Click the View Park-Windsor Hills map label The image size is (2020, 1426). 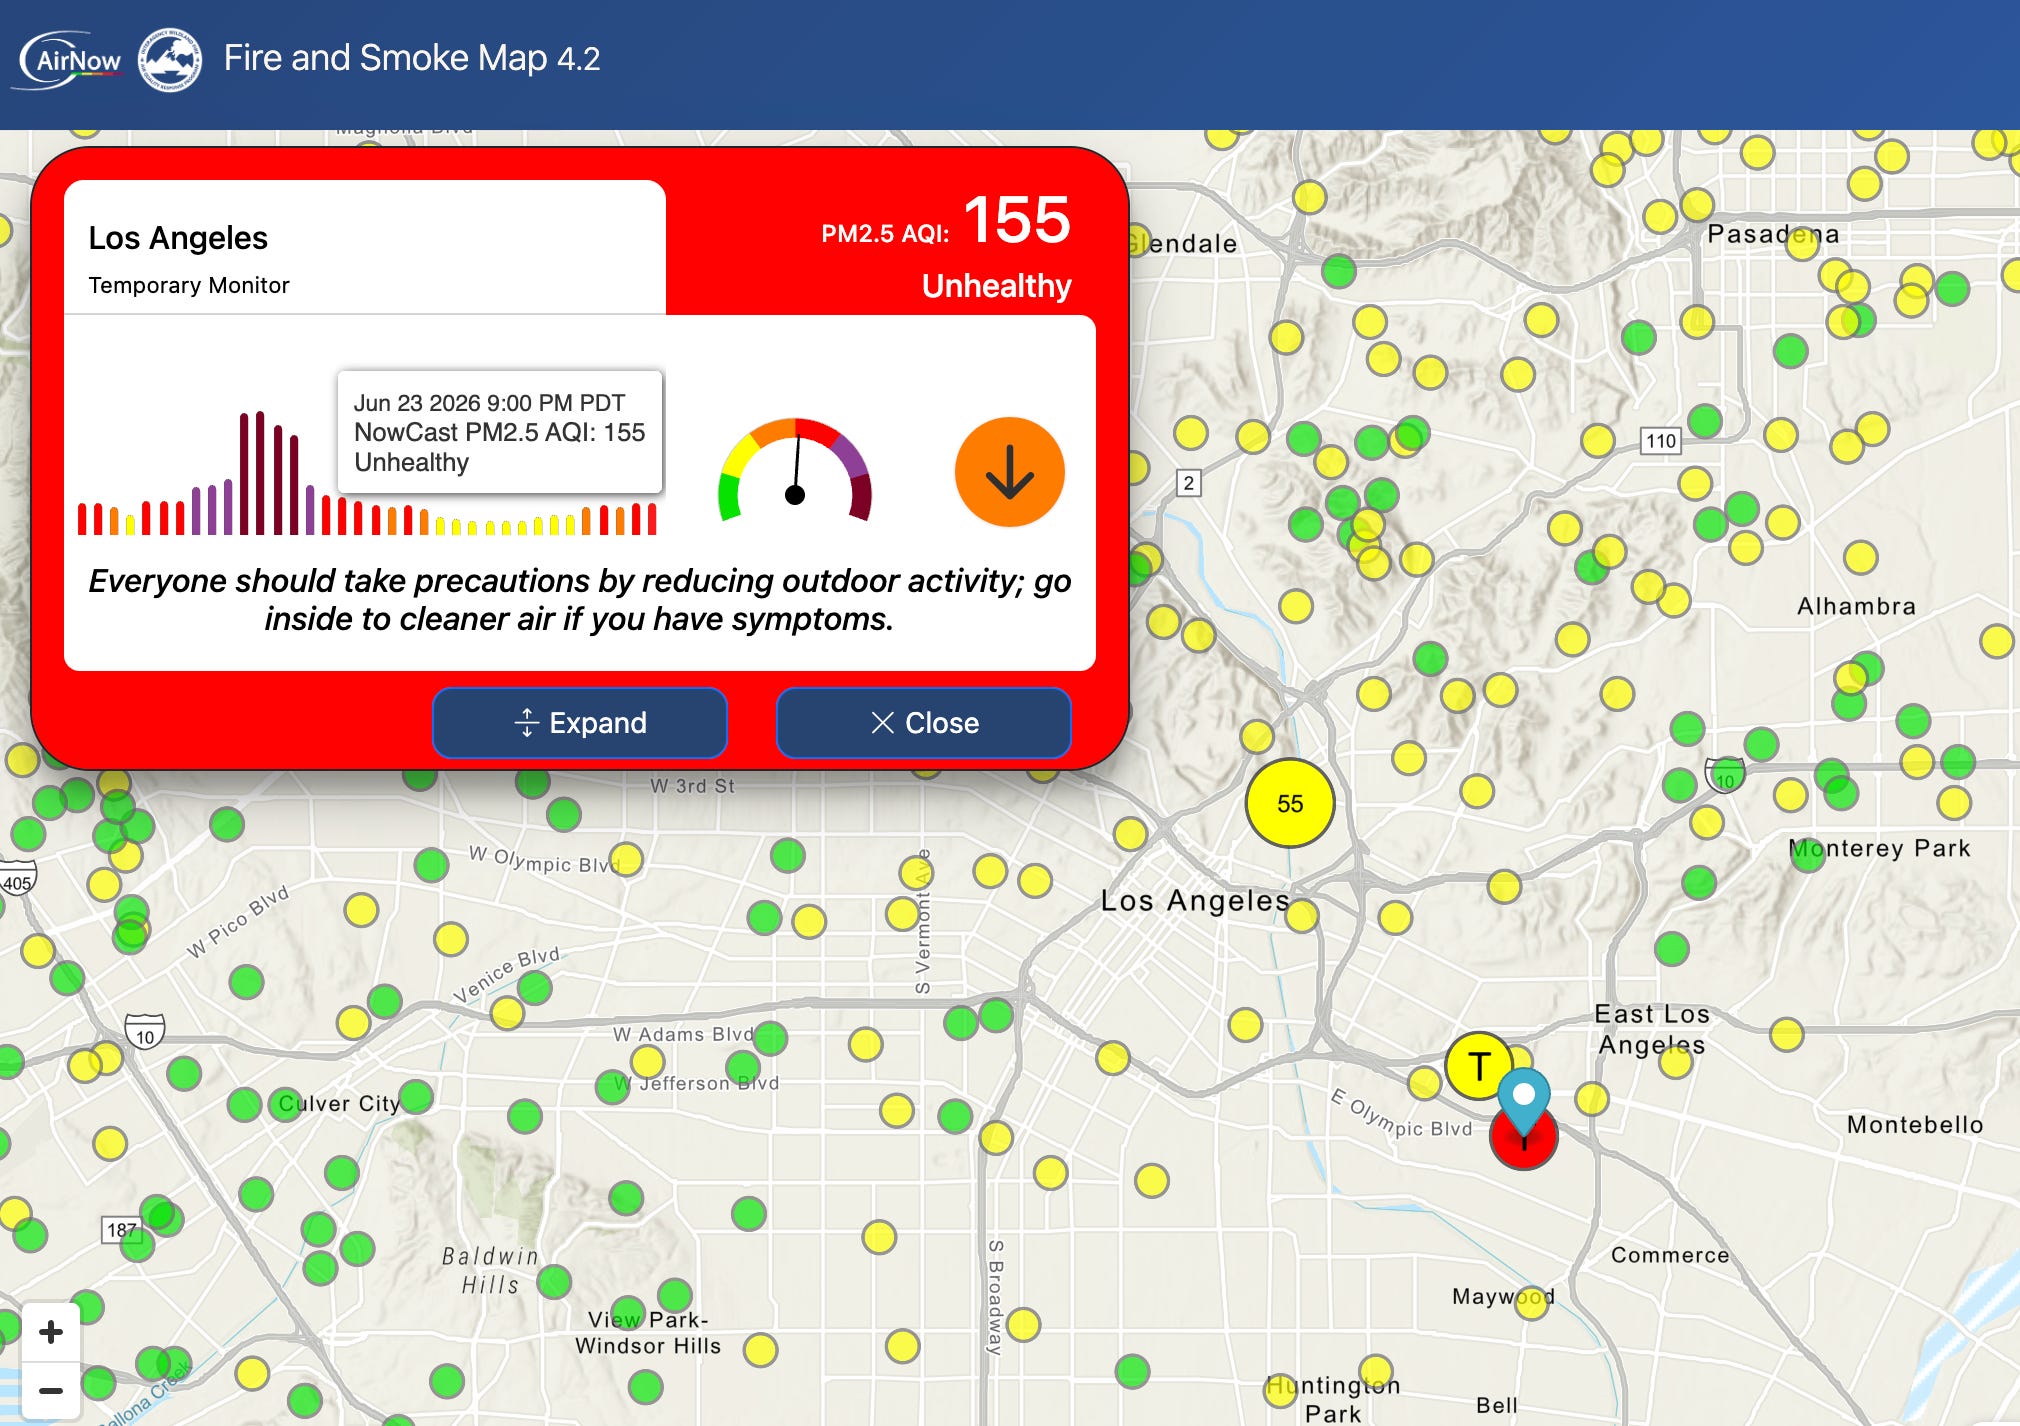[x=648, y=1333]
